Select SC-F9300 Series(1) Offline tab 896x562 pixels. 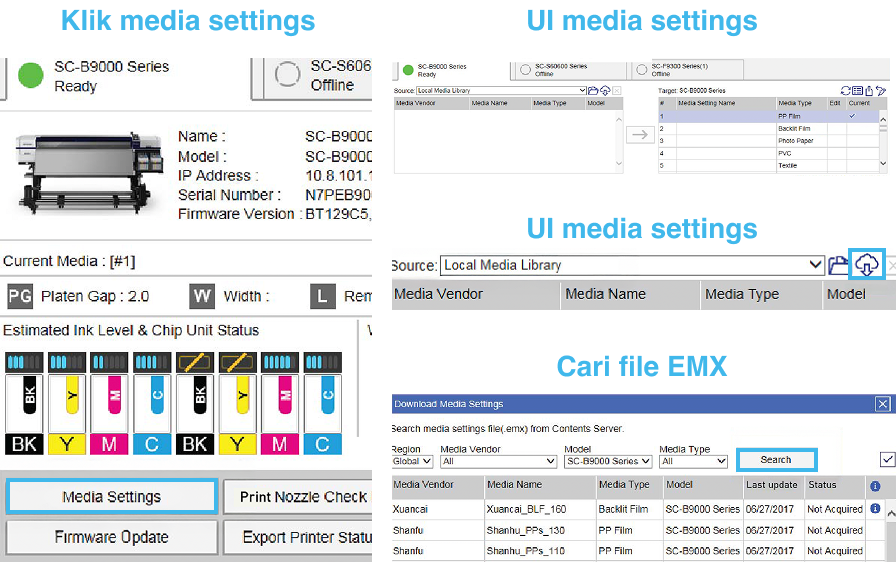point(688,70)
